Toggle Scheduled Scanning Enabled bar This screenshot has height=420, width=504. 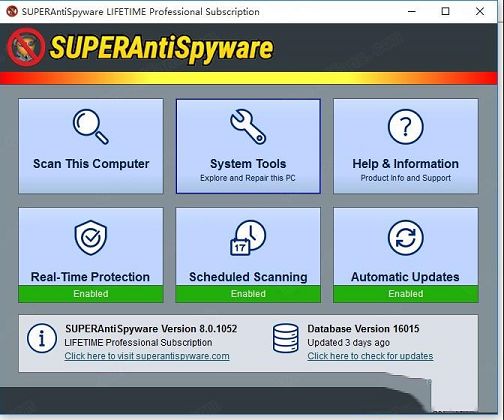point(248,294)
